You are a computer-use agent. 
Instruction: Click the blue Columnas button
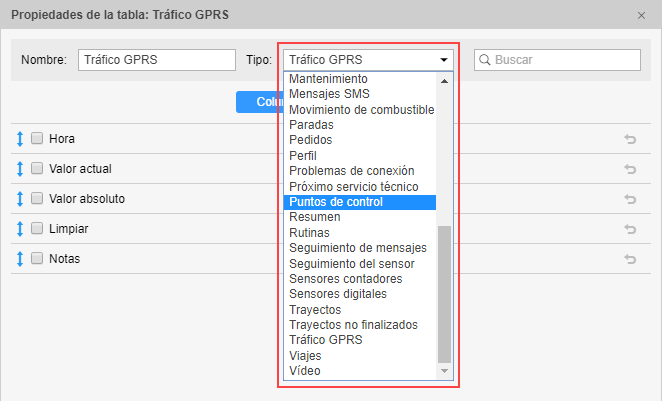260,102
